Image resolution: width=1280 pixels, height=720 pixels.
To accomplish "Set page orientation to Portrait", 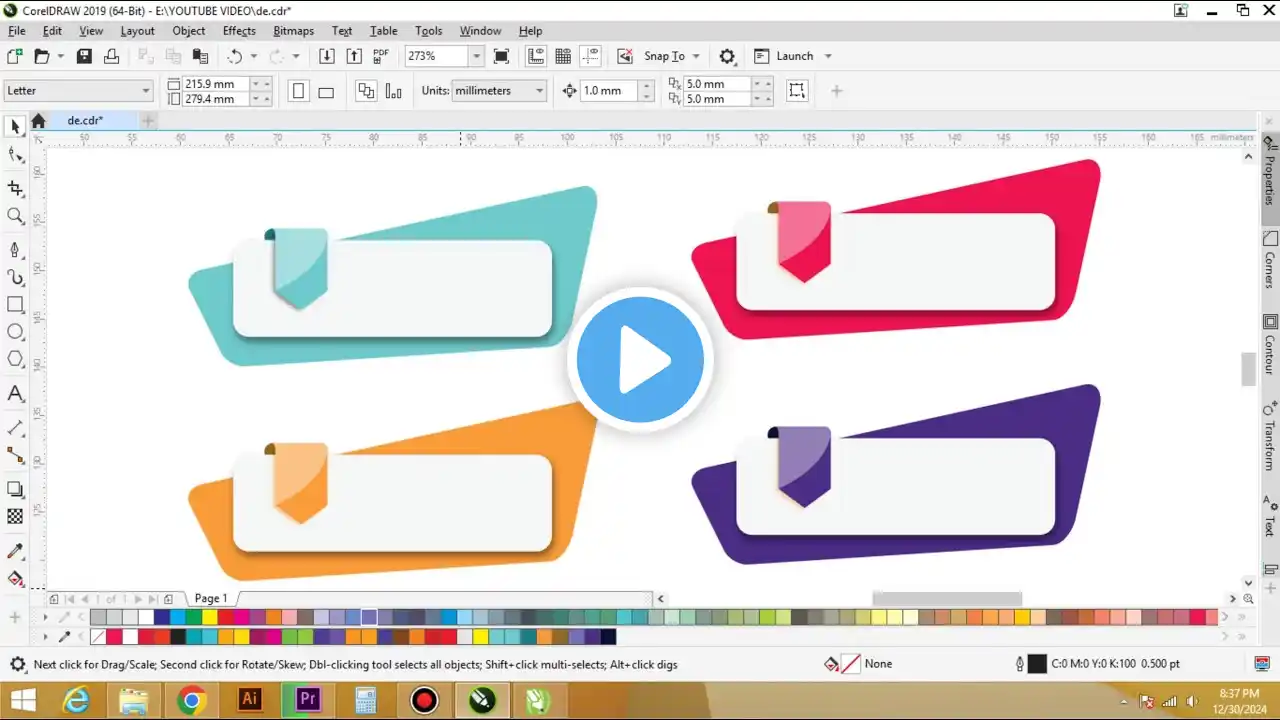I will 298,91.
